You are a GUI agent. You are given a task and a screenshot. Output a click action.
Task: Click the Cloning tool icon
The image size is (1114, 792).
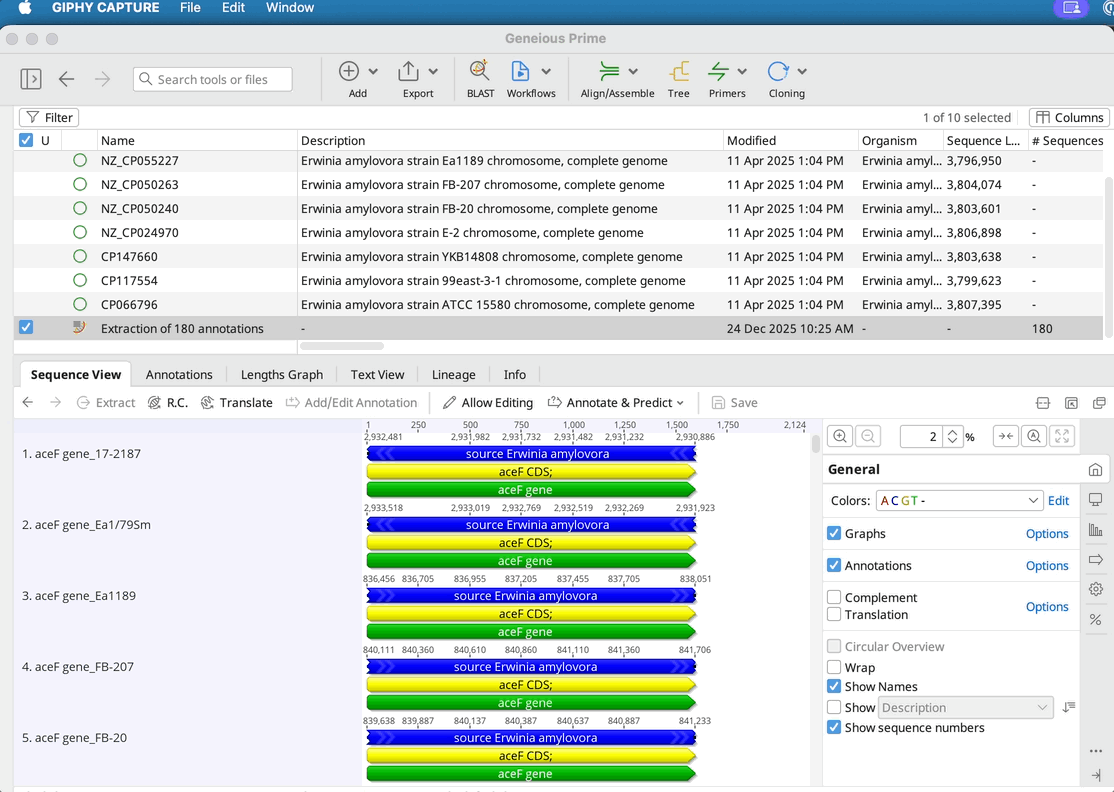click(x=778, y=72)
